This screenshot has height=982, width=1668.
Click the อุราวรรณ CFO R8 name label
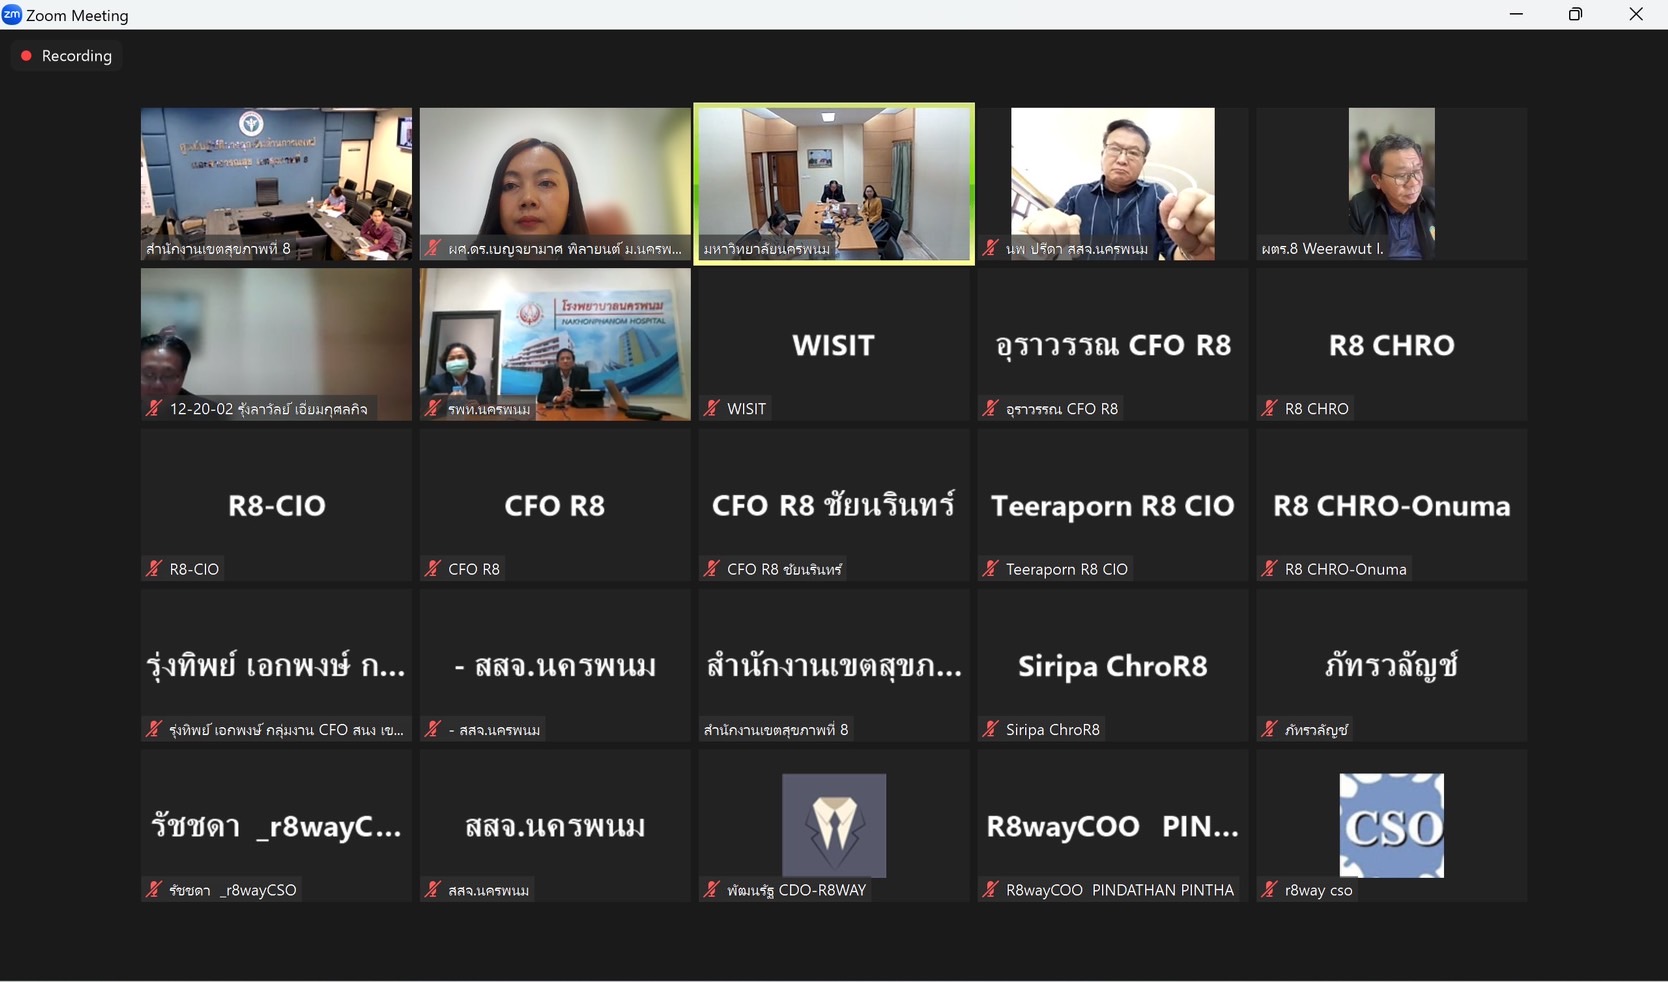[1061, 409]
